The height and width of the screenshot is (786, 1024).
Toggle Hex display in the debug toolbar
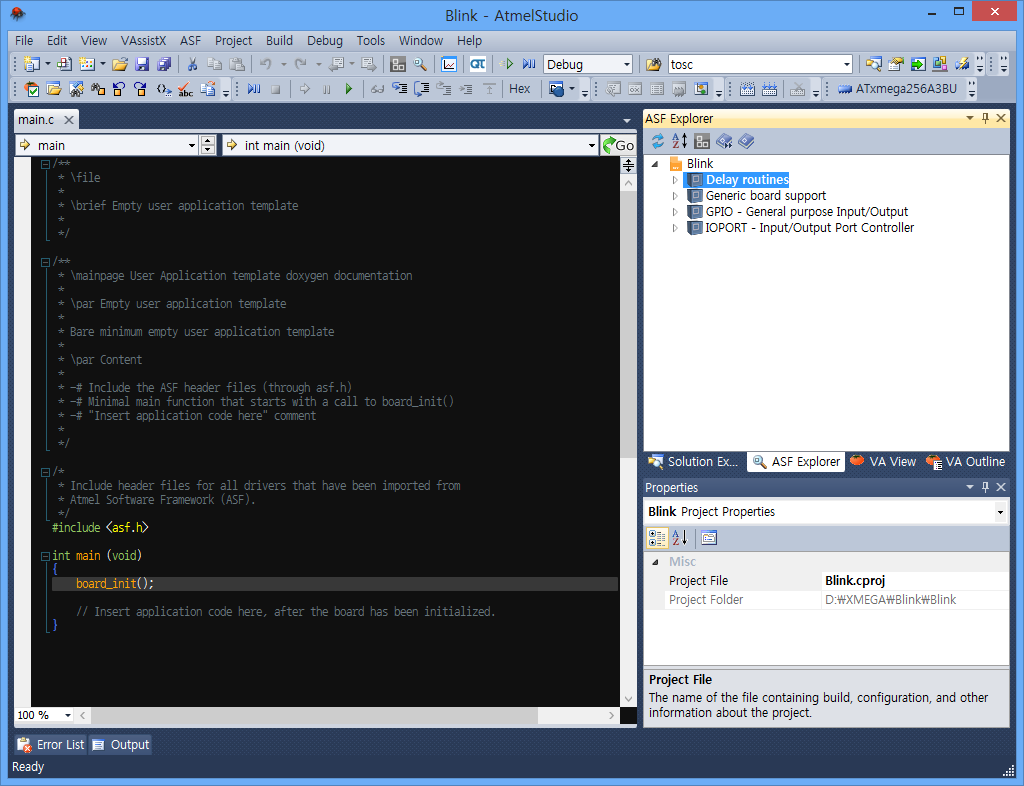tap(519, 89)
